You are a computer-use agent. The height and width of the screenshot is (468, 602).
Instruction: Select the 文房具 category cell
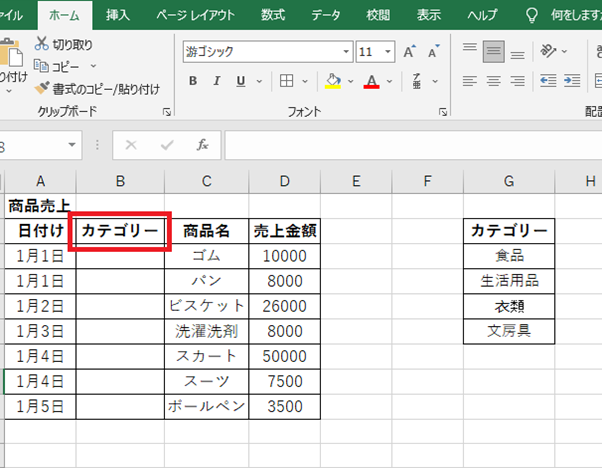click(509, 331)
